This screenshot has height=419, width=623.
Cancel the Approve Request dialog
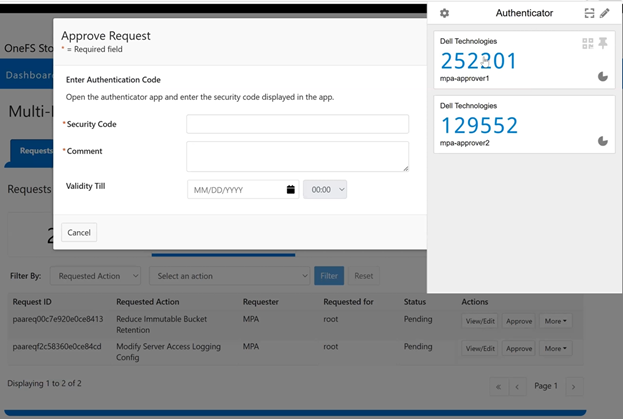click(x=79, y=232)
